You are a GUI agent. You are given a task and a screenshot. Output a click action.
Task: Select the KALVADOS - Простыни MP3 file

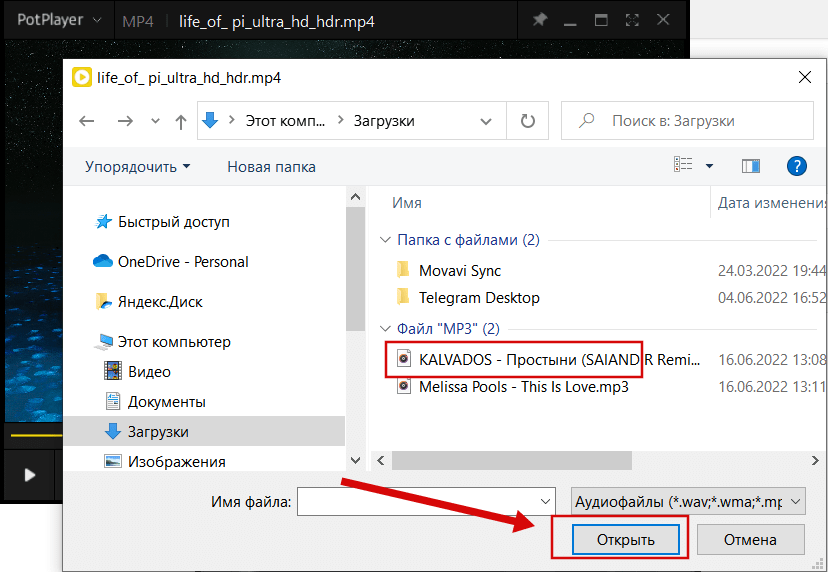[550, 359]
